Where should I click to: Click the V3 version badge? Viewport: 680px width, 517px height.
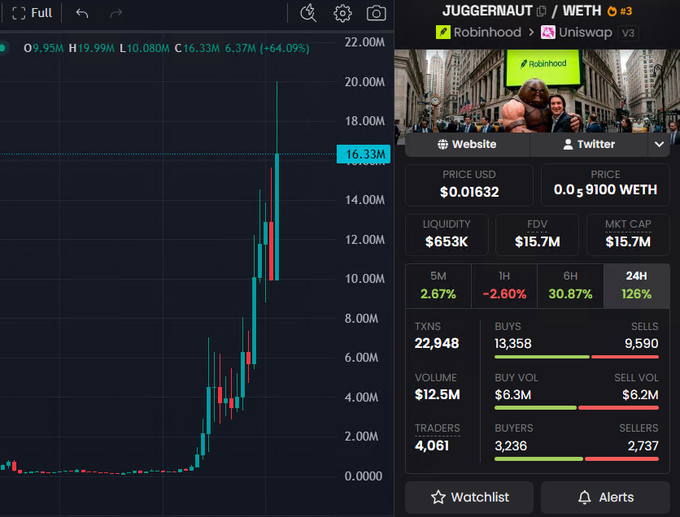pyautogui.click(x=628, y=33)
